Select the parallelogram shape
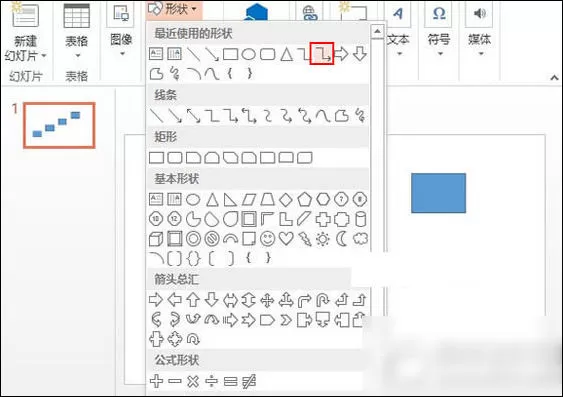Image resolution: width=563 pixels, height=397 pixels. (x=249, y=199)
